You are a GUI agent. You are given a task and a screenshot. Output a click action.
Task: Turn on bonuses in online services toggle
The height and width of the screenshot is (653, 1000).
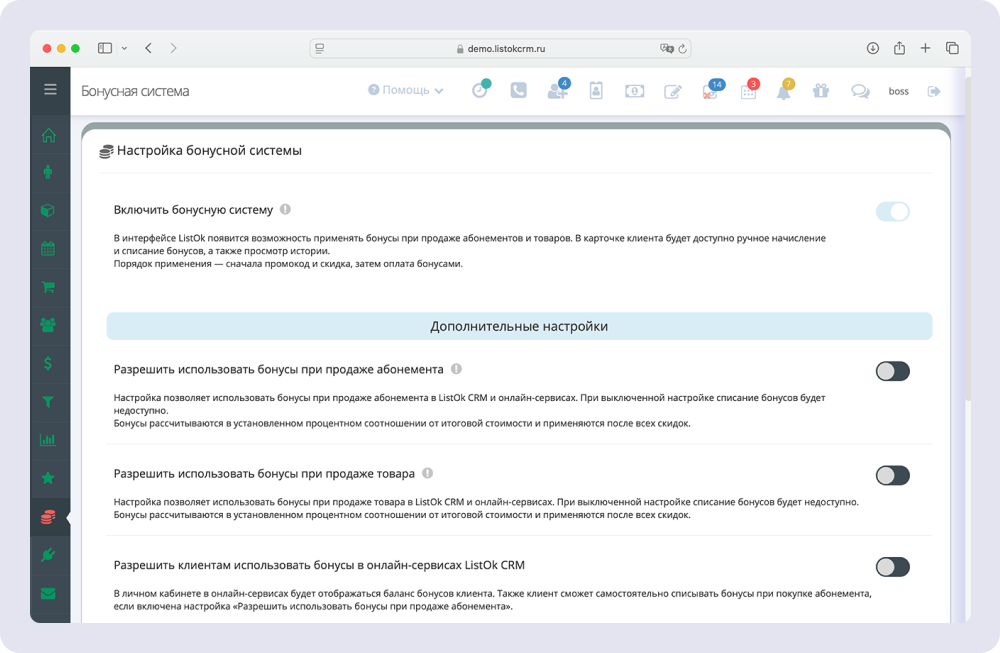[892, 567]
